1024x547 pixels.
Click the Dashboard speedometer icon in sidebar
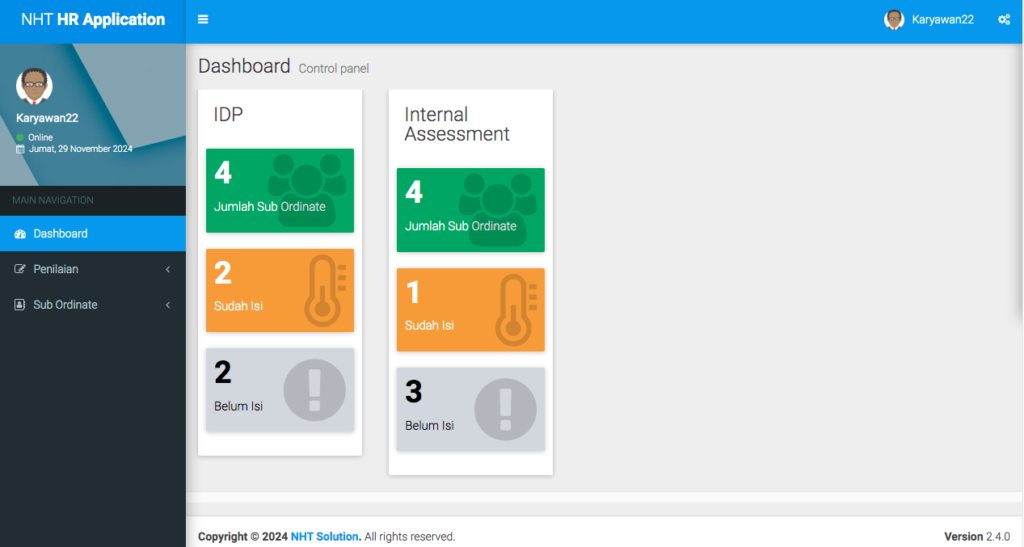click(x=20, y=234)
